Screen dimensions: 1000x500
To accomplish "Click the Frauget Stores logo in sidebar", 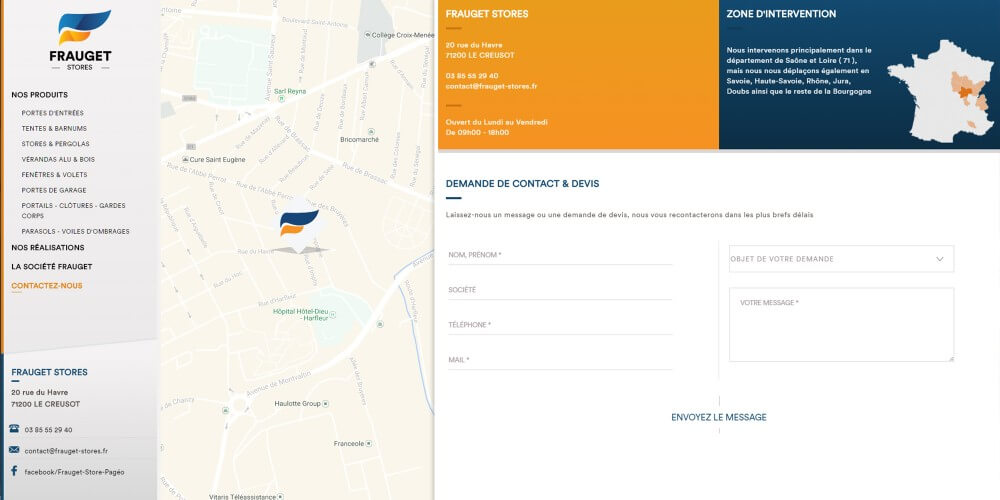I will [80, 40].
